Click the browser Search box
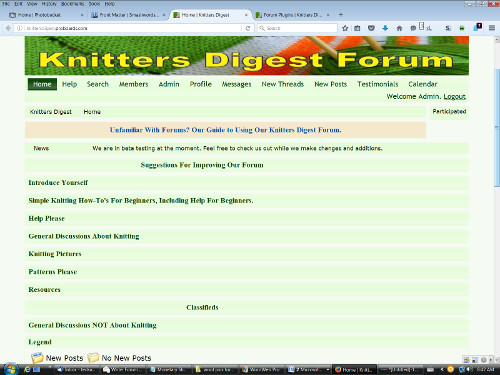Screen dimensions: 500x375 click(x=298, y=28)
